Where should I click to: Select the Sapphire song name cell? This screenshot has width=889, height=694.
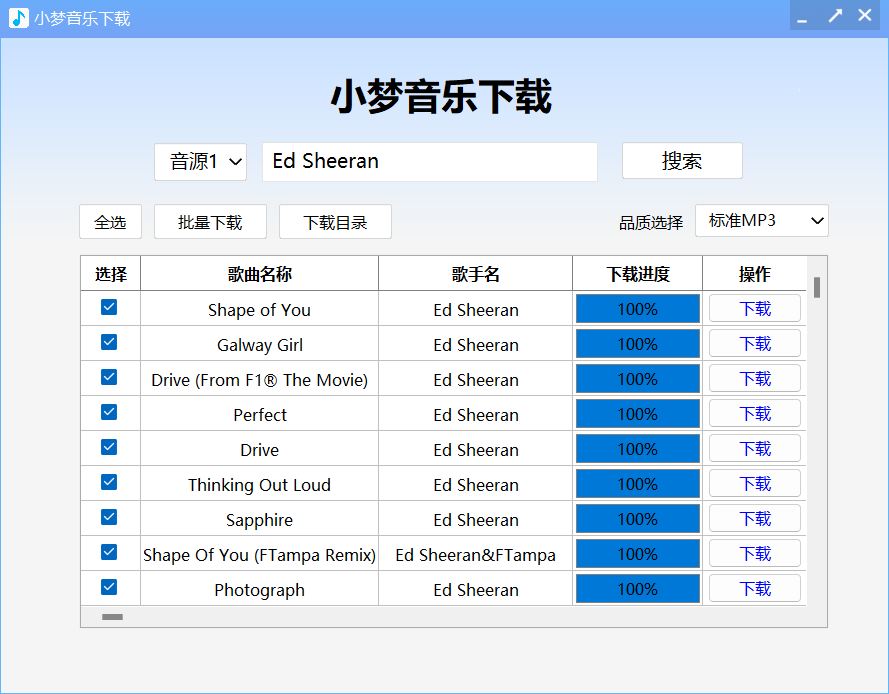[260, 519]
